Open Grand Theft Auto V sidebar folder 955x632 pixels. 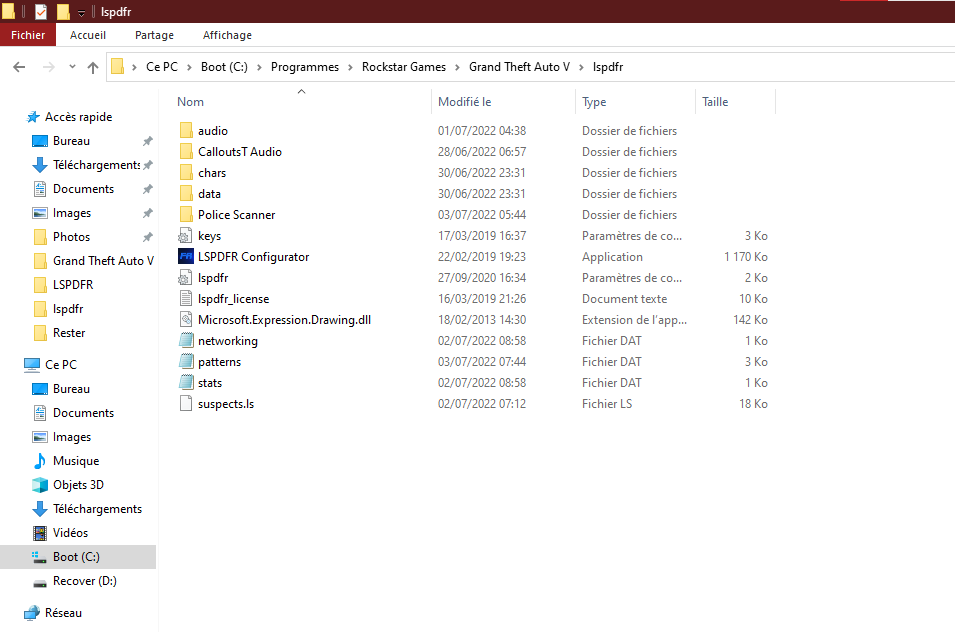(103, 261)
